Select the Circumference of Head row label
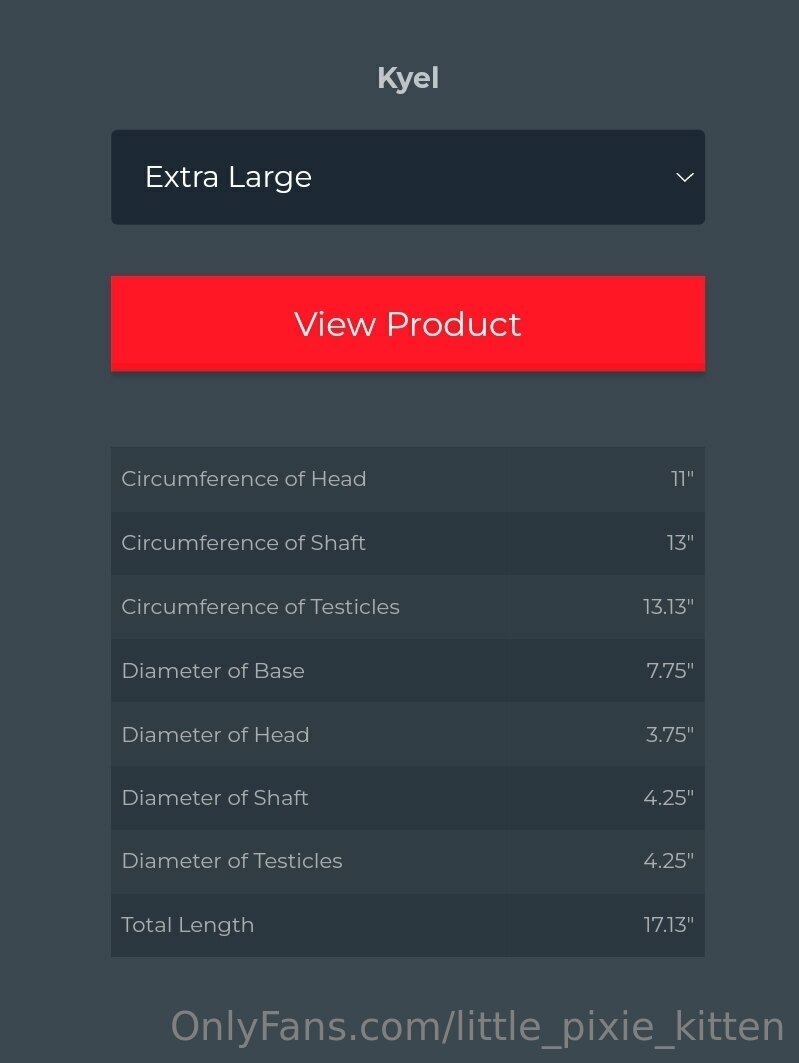The width and height of the screenshot is (799, 1063). point(244,479)
